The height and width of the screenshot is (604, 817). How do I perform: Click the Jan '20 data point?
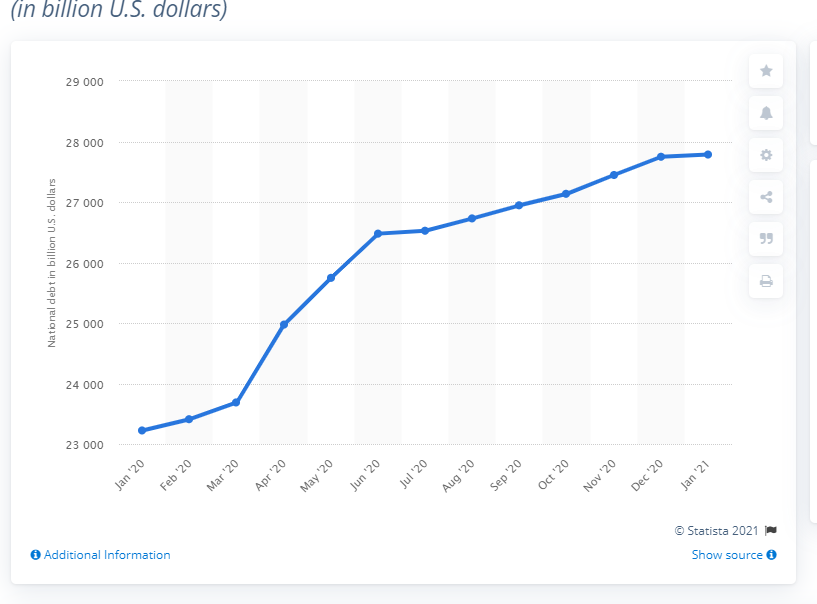(142, 431)
